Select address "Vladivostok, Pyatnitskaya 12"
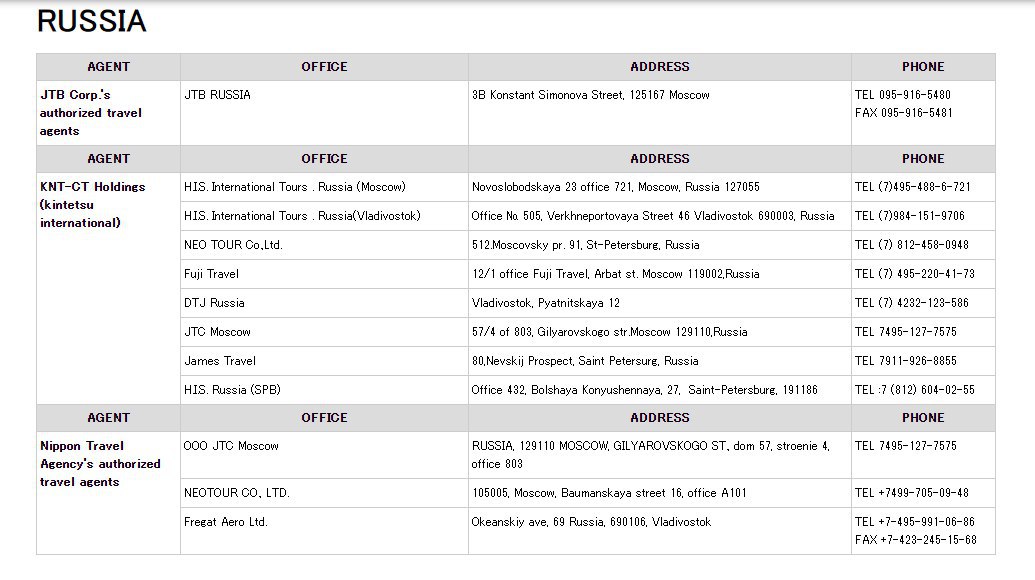1035x580 pixels. 546,304
